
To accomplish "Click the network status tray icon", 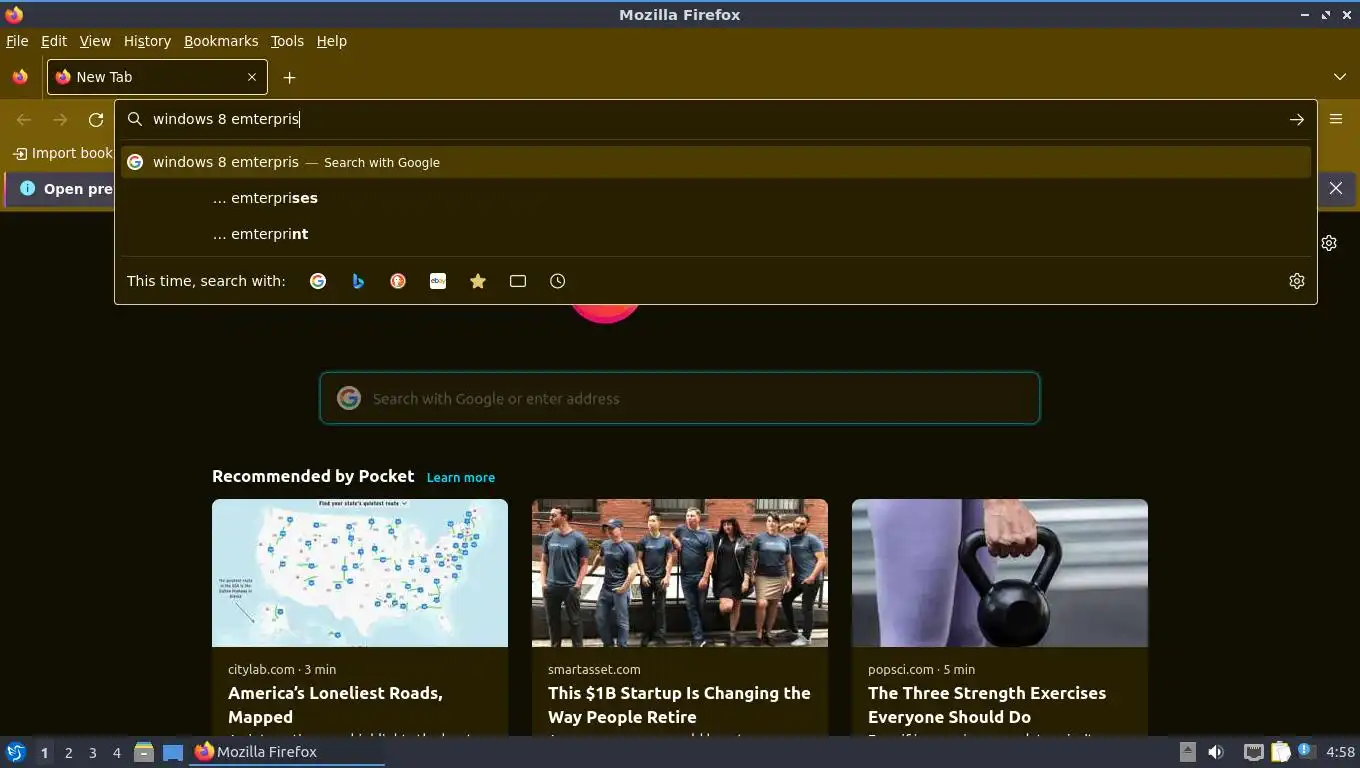I will [1253, 752].
